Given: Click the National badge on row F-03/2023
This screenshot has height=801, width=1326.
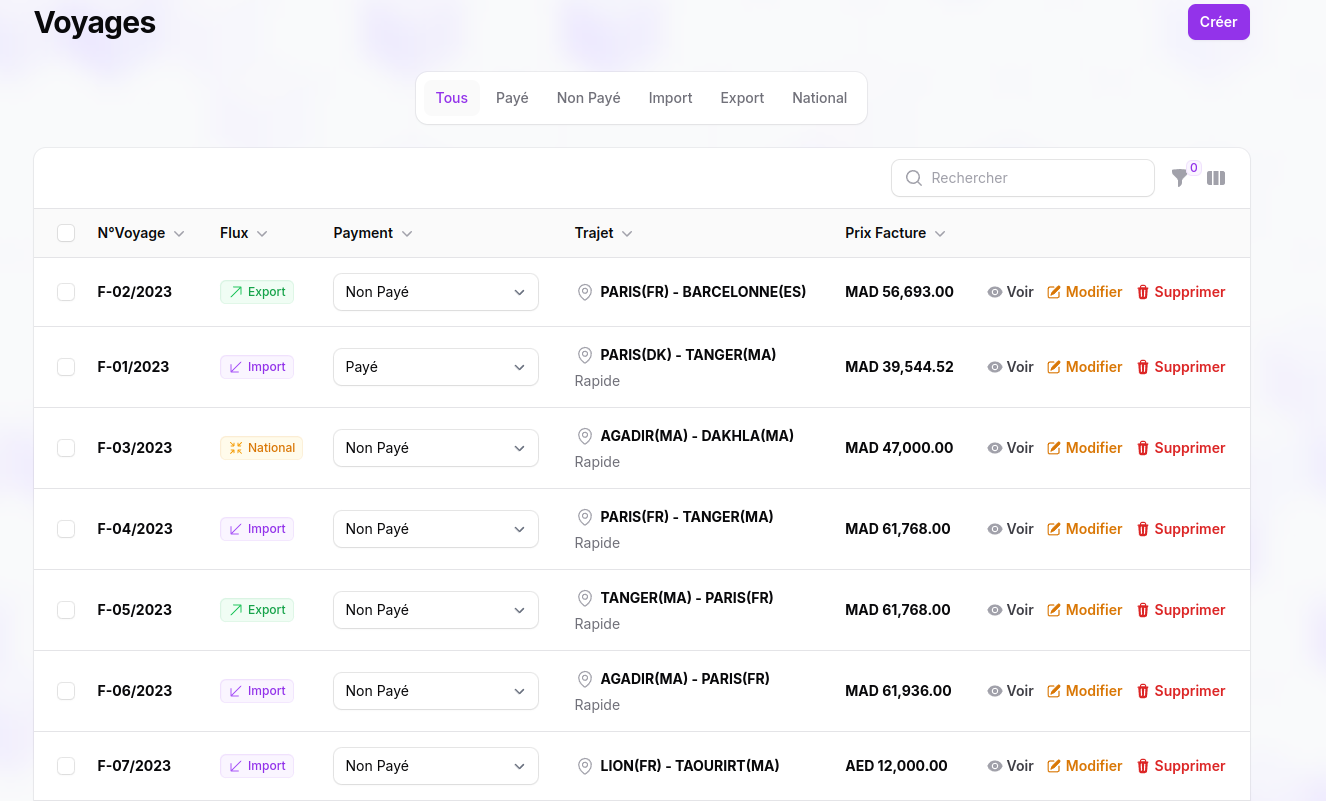Looking at the screenshot, I should point(261,448).
